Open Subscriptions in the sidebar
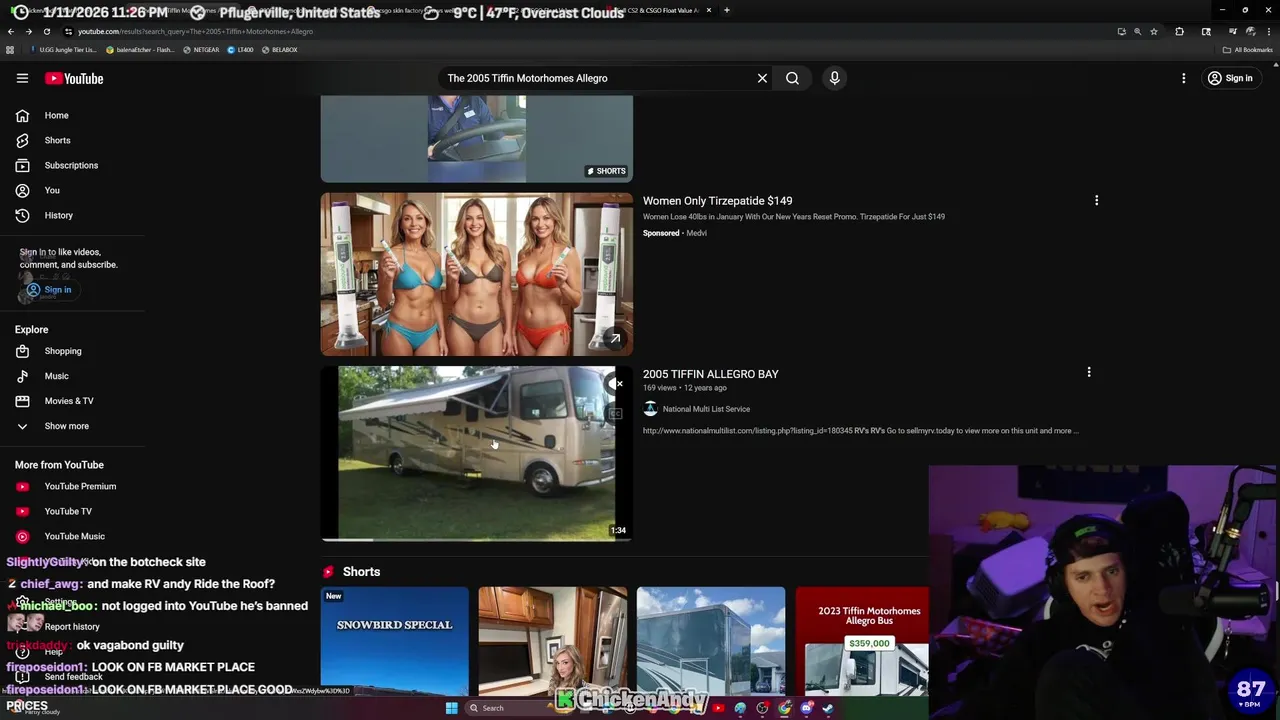Screen dimensions: 1280x720 pyautogui.click(x=72, y=165)
